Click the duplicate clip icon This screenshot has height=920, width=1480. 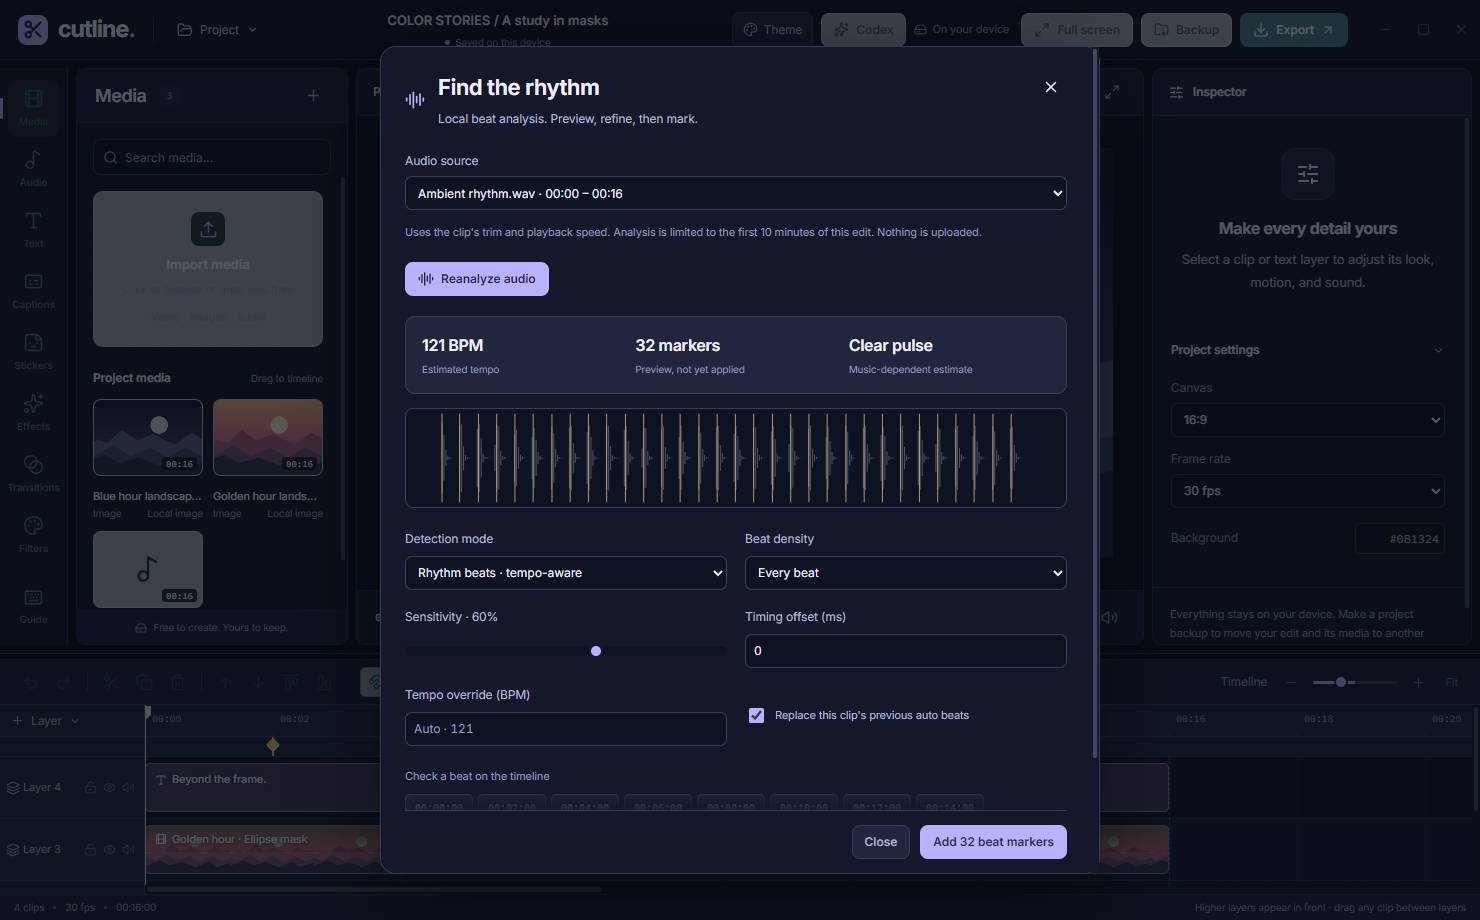pos(144,683)
